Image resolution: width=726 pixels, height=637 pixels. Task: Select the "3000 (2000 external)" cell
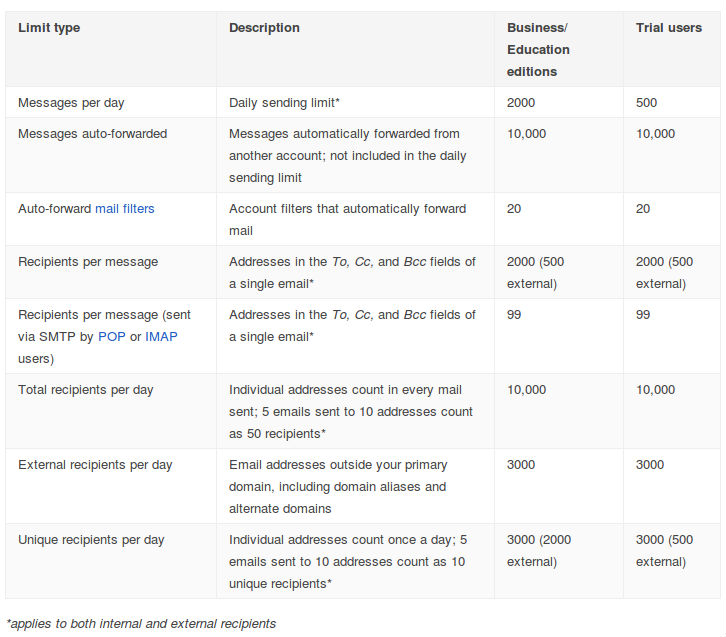pyautogui.click(x=542, y=551)
